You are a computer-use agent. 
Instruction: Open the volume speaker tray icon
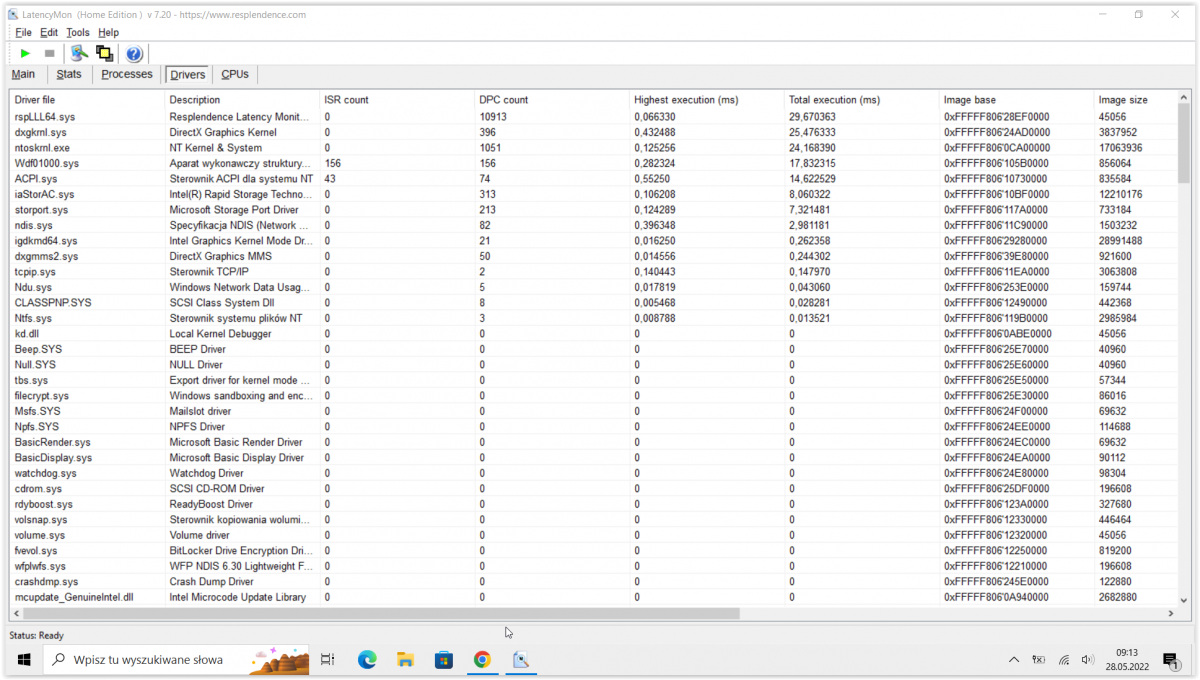click(1088, 659)
